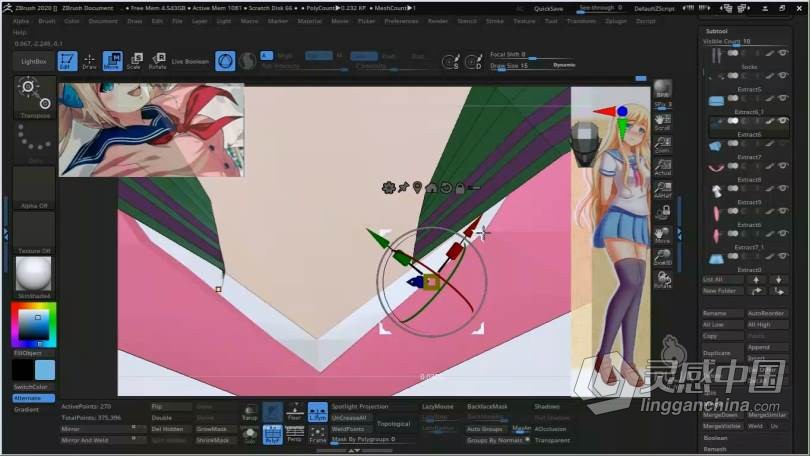
Task: Open the Texture menu
Action: click(524, 21)
